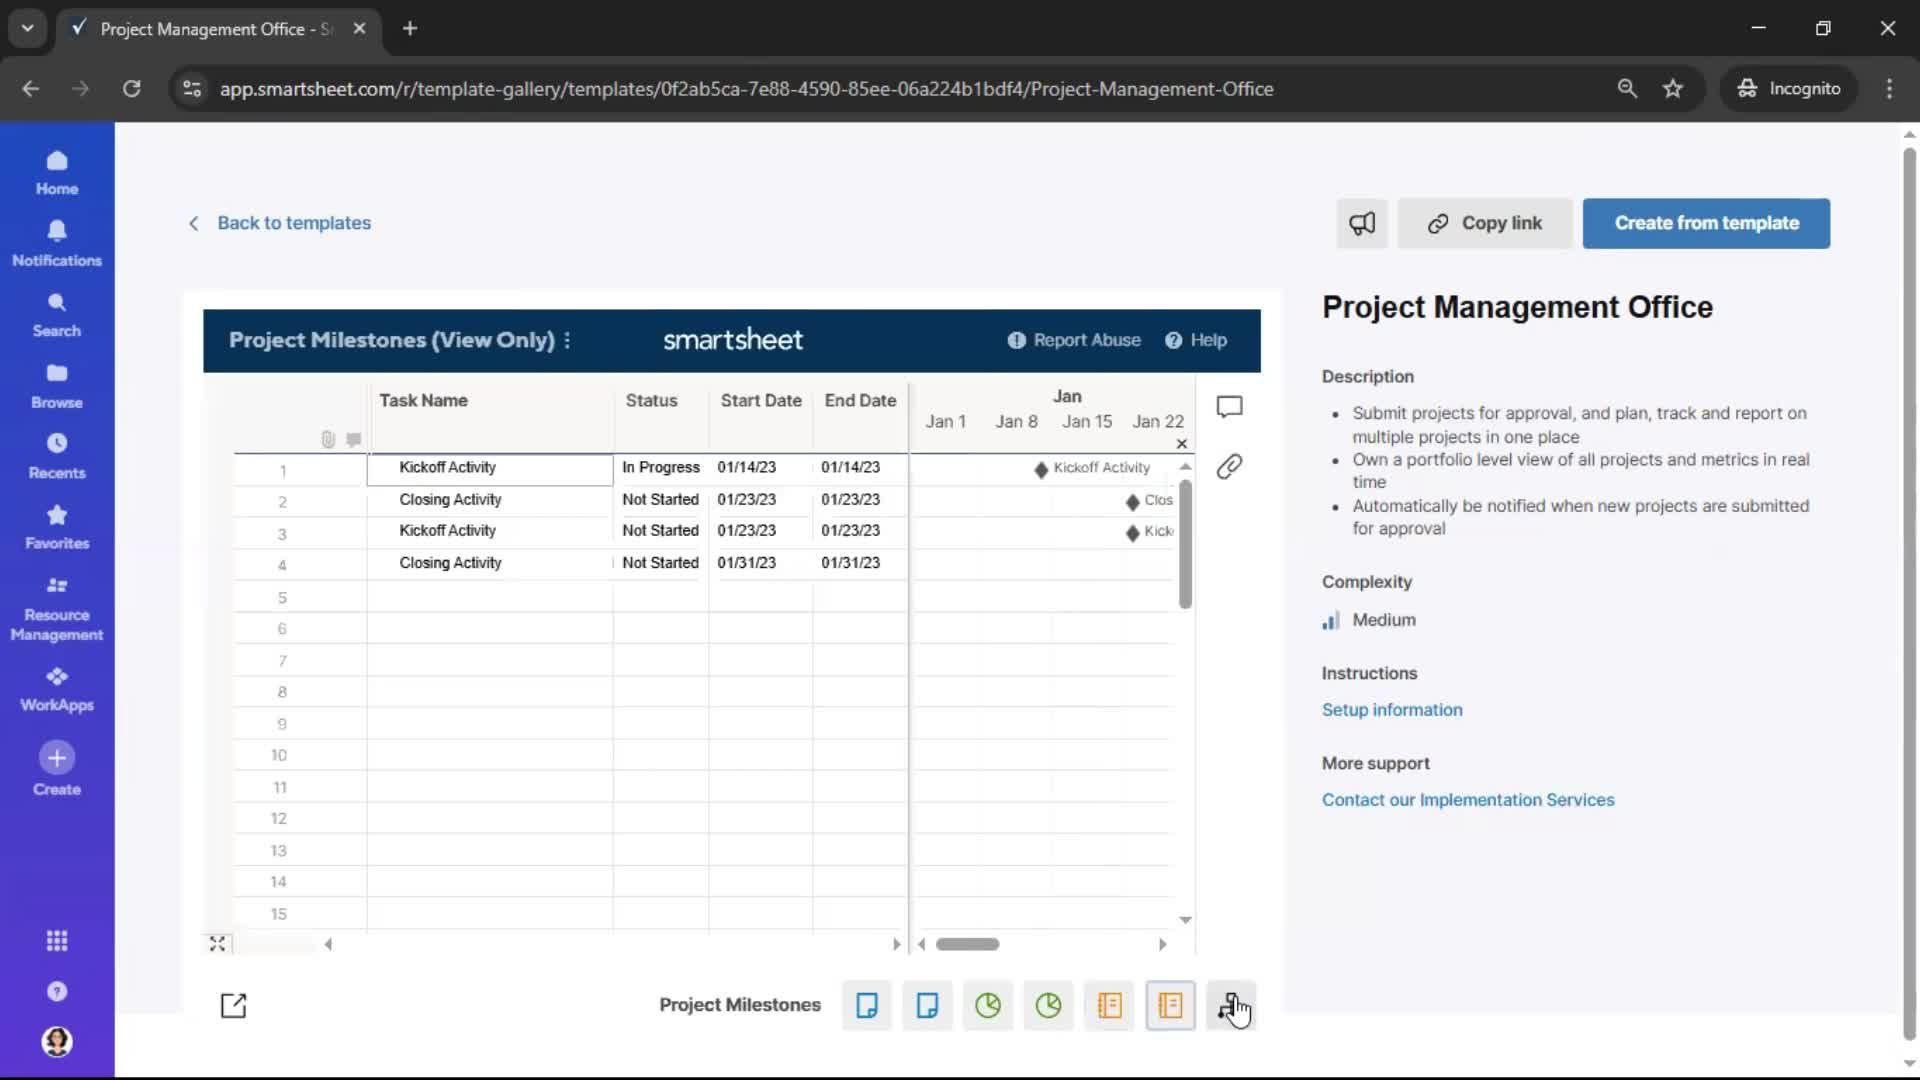Switch to the currently highlighted orange report tab
Screen dimensions: 1920x1080
1170,1005
